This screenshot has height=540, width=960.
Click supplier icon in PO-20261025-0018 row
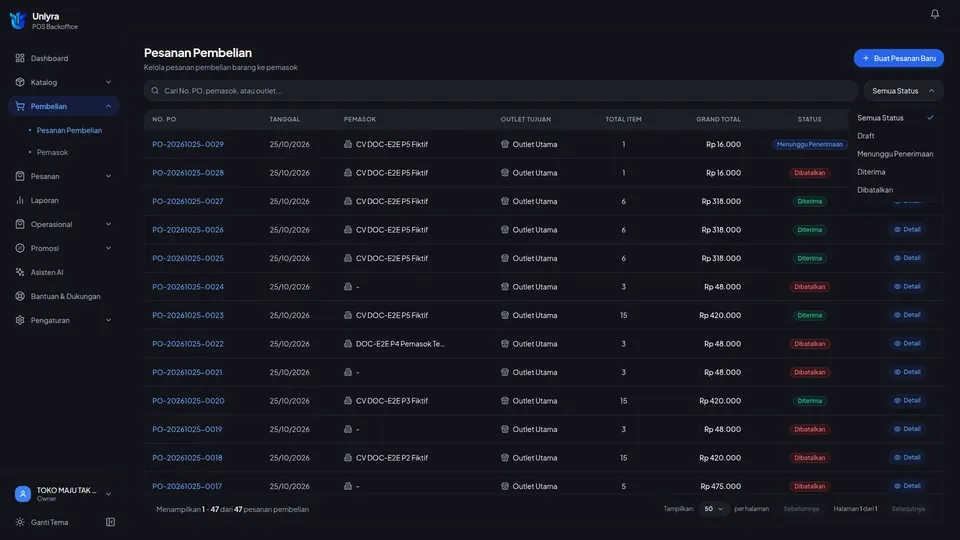pyautogui.click(x=348, y=457)
